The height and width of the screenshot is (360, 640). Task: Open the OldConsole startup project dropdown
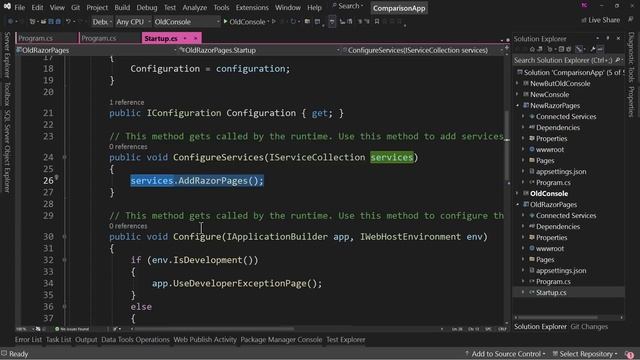coord(187,22)
